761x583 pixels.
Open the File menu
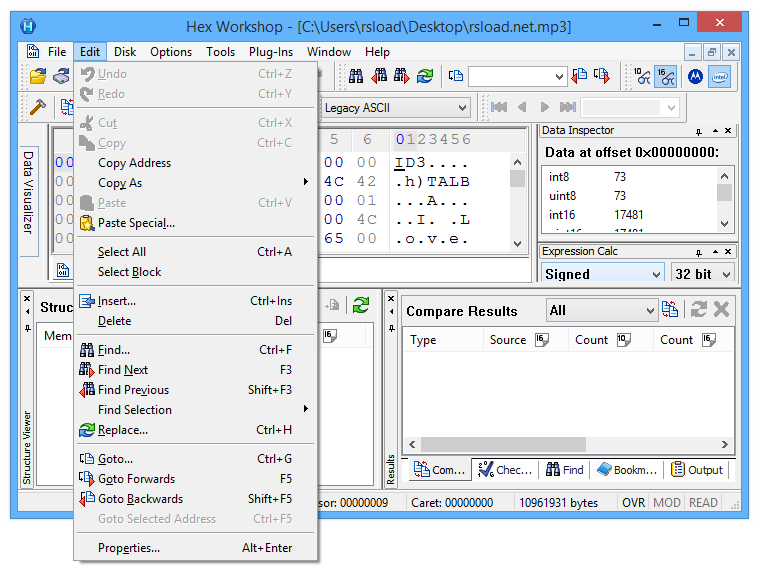tap(57, 51)
